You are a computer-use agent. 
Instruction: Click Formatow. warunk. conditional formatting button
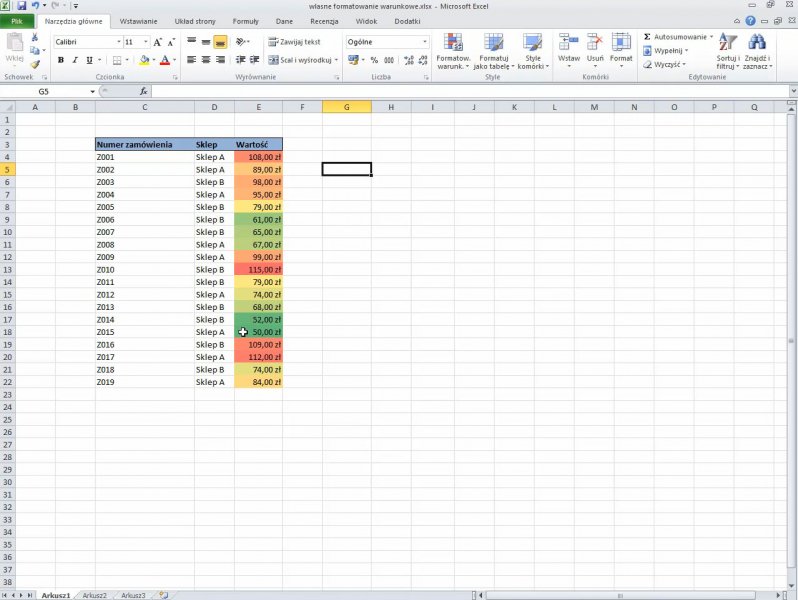click(453, 50)
